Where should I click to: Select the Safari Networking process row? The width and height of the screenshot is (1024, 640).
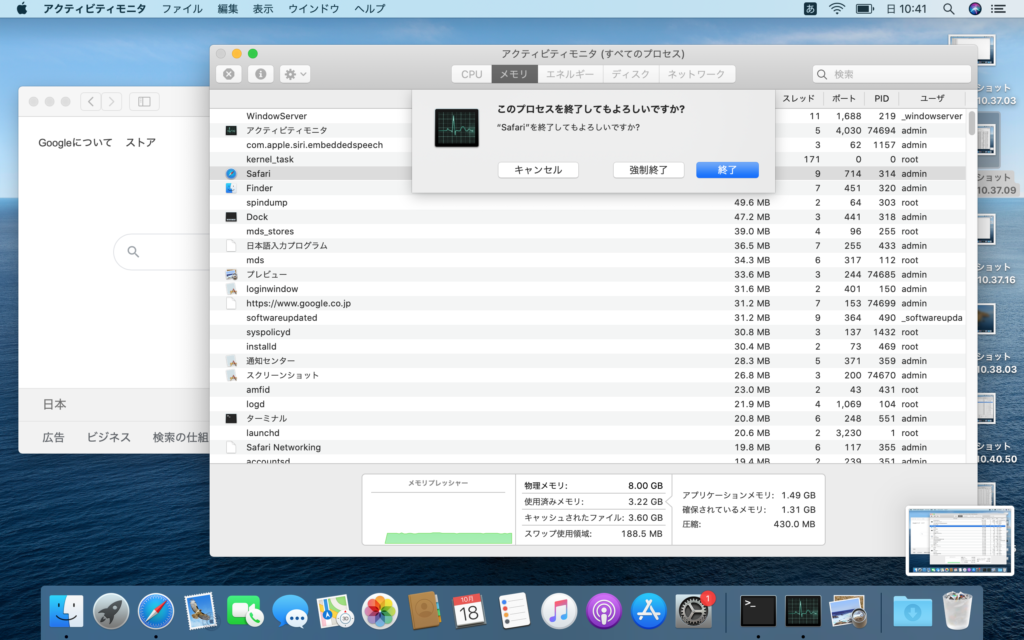click(588, 447)
